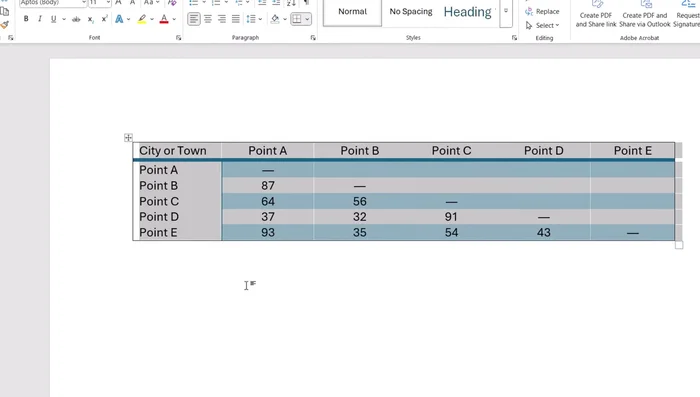Click the cell containing 43
The height and width of the screenshot is (397, 700).
coord(543,233)
